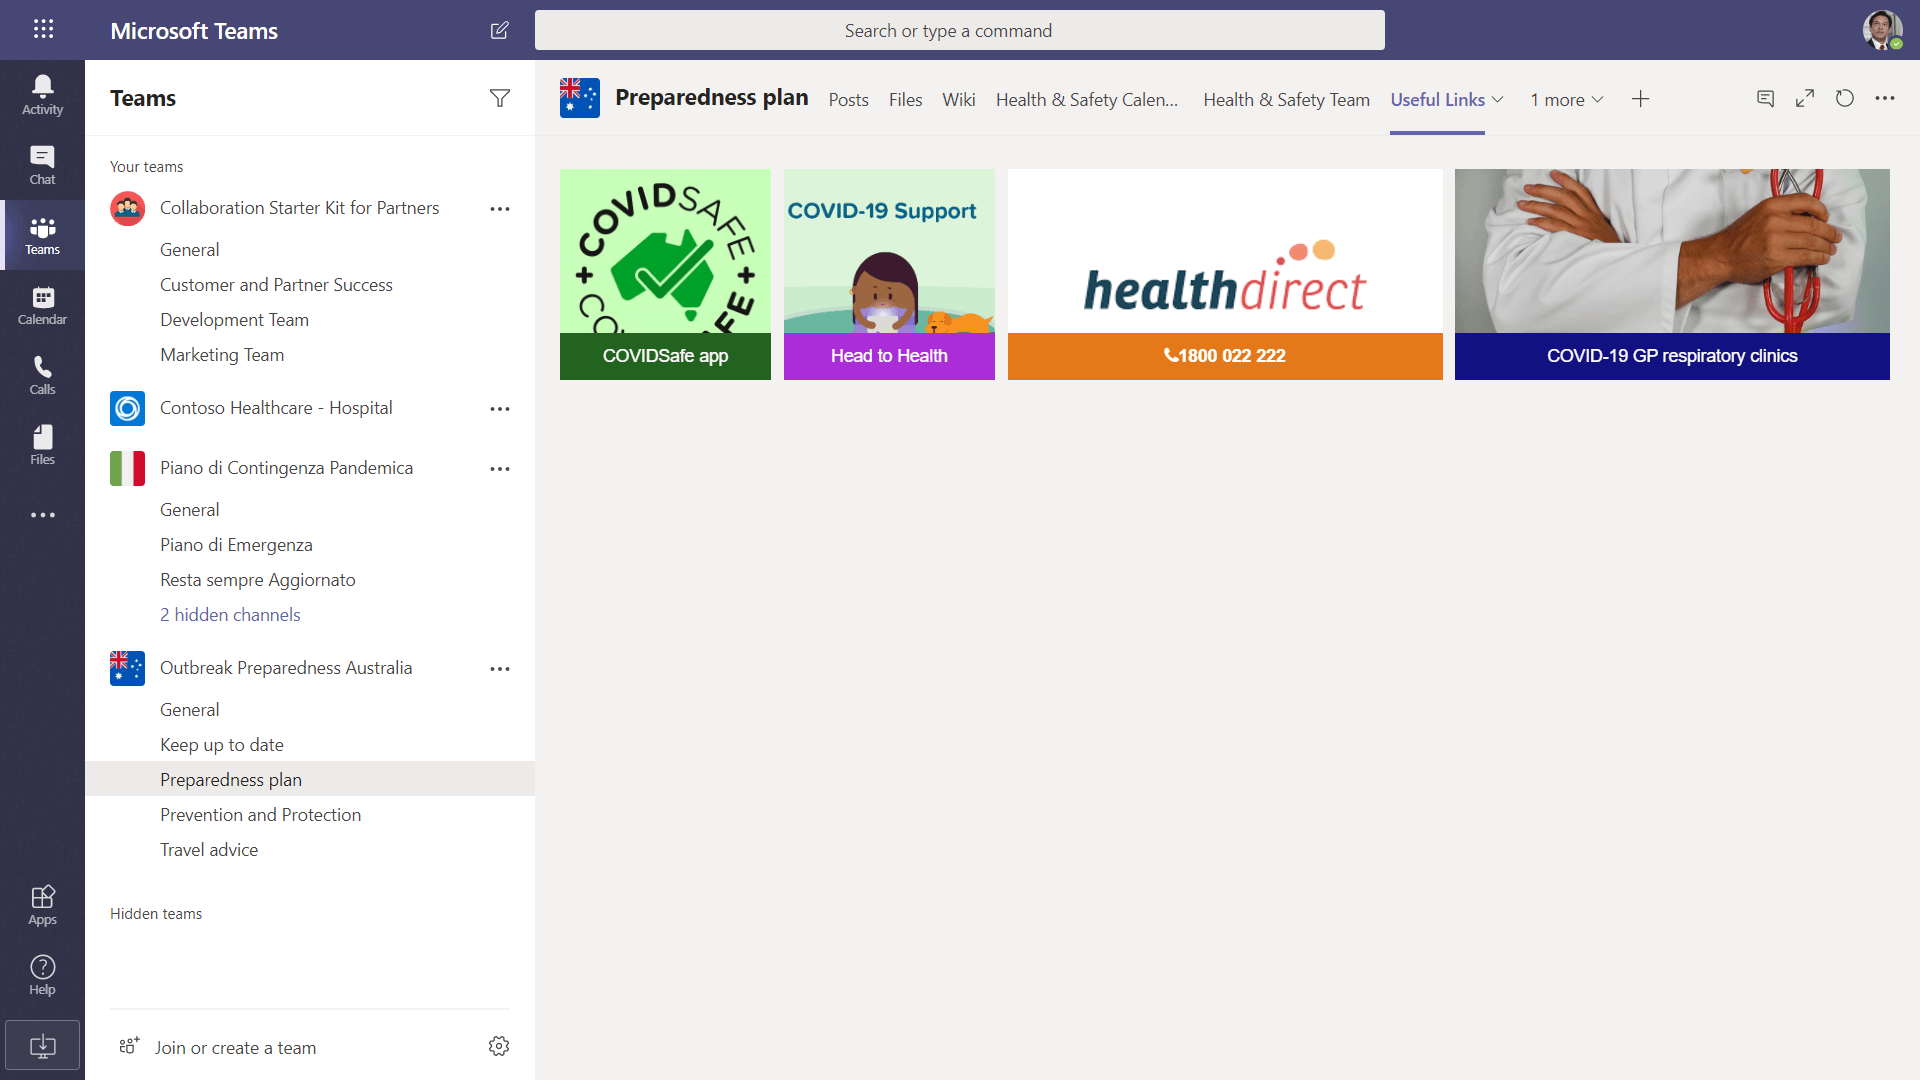Collapse Piano di Contingenza Pandemica team

(x=286, y=468)
